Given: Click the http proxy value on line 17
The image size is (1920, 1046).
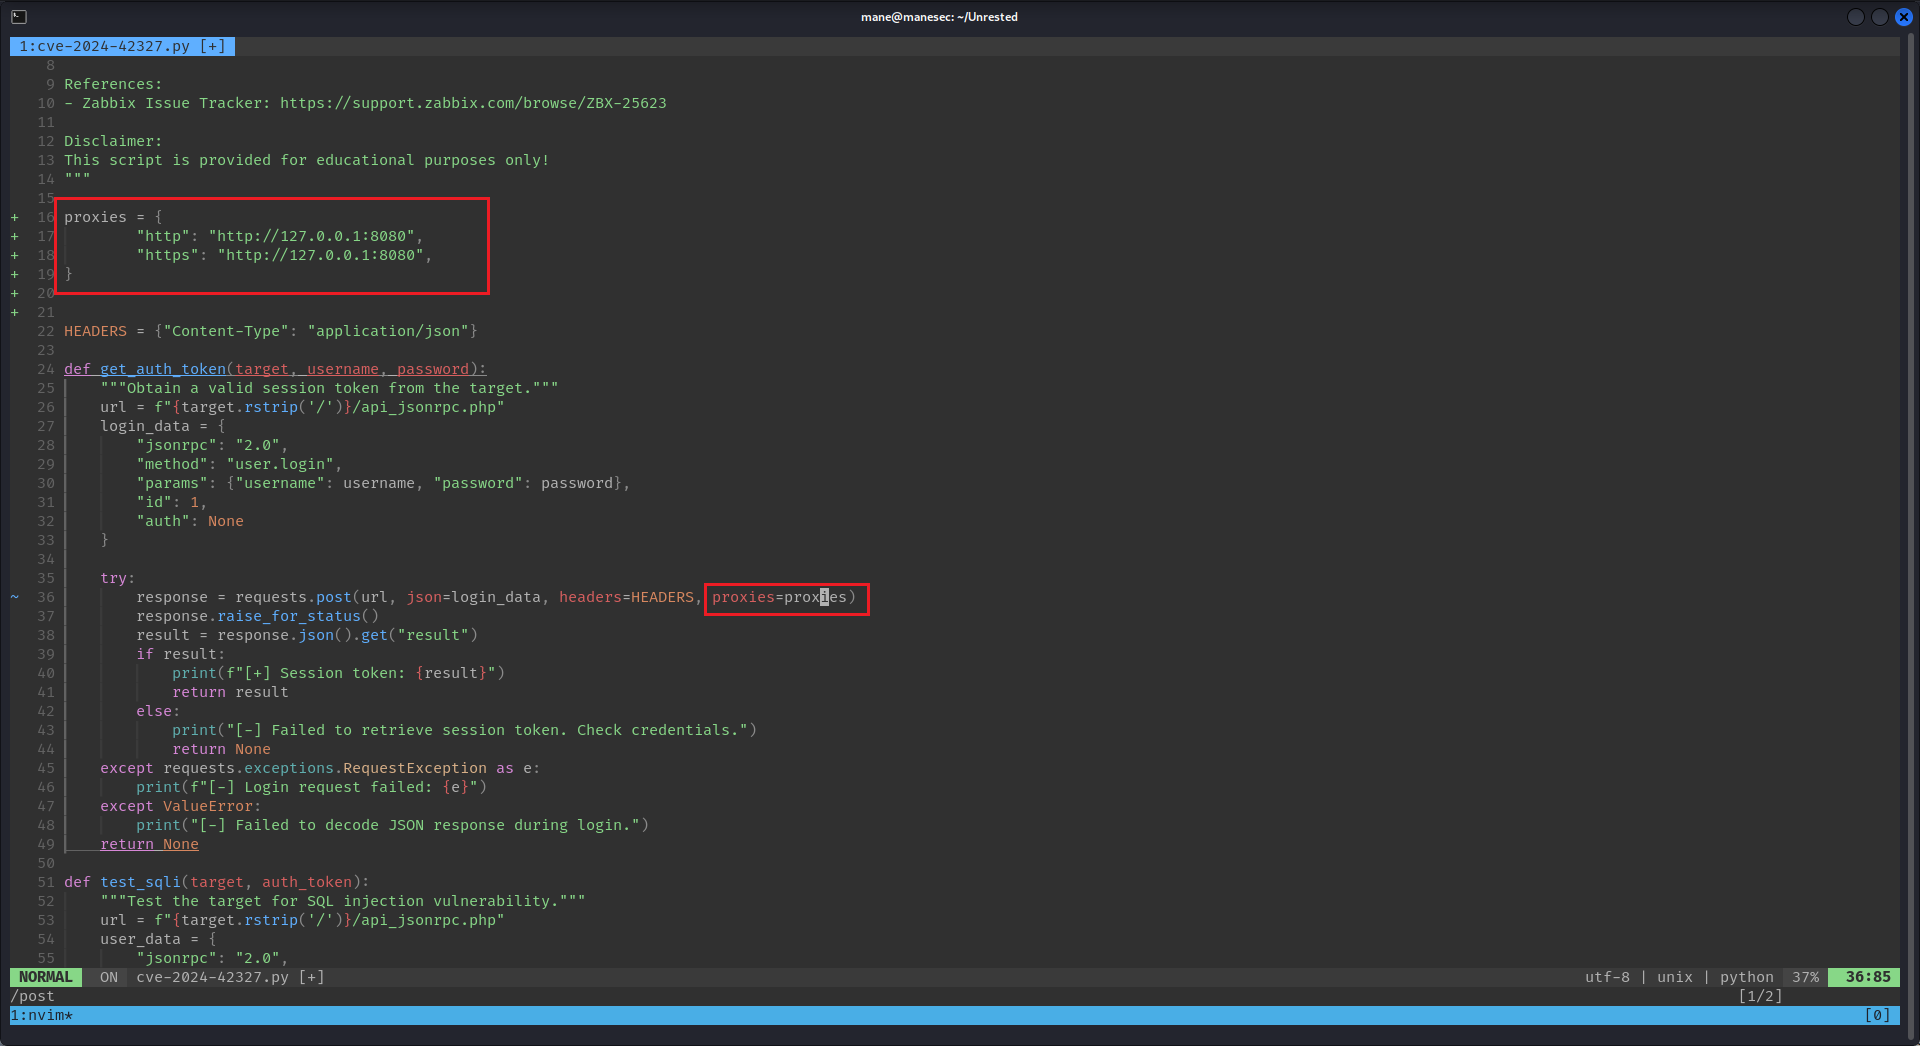Looking at the screenshot, I should coord(312,236).
